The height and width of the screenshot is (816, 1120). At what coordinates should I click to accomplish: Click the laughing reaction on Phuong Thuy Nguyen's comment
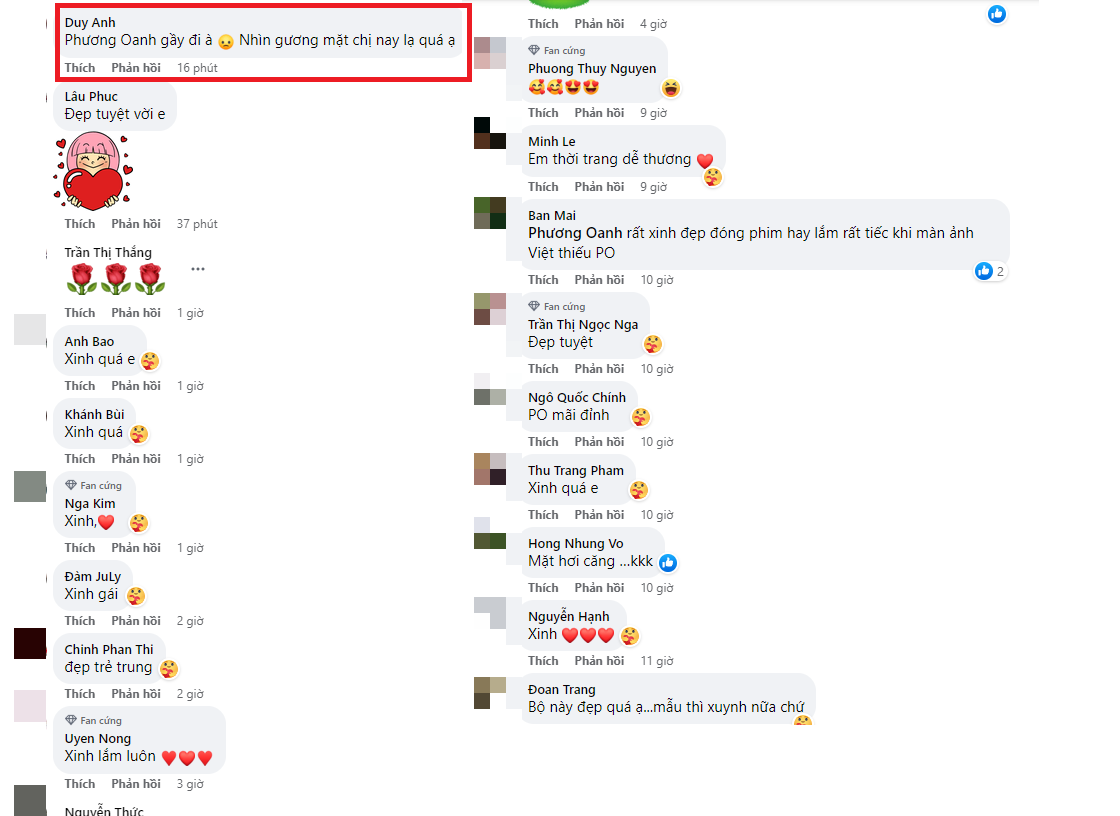point(671,88)
